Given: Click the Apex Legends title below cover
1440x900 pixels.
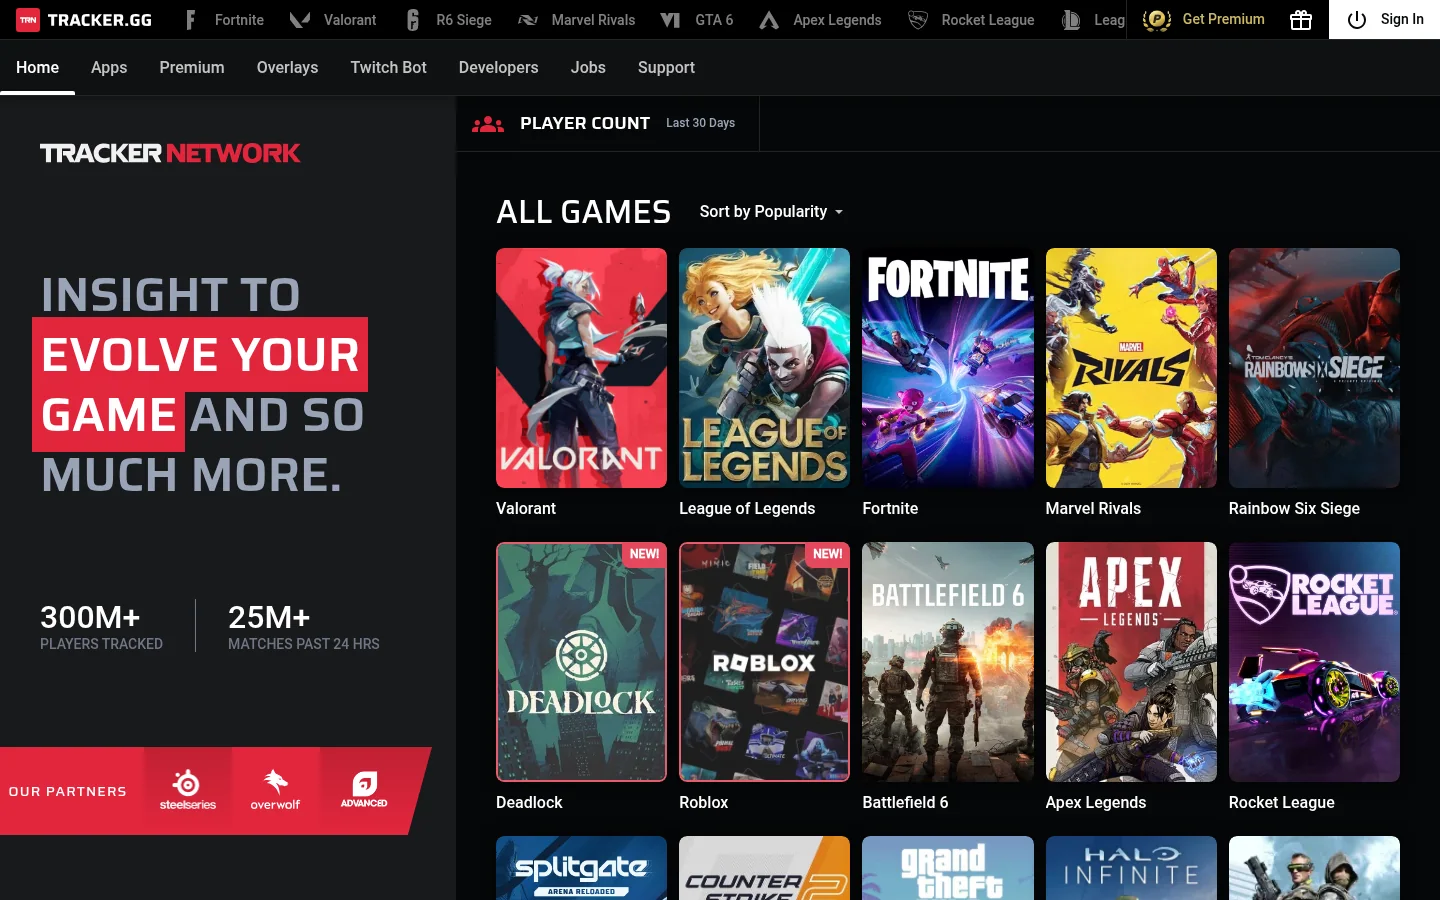Looking at the screenshot, I should [1096, 802].
